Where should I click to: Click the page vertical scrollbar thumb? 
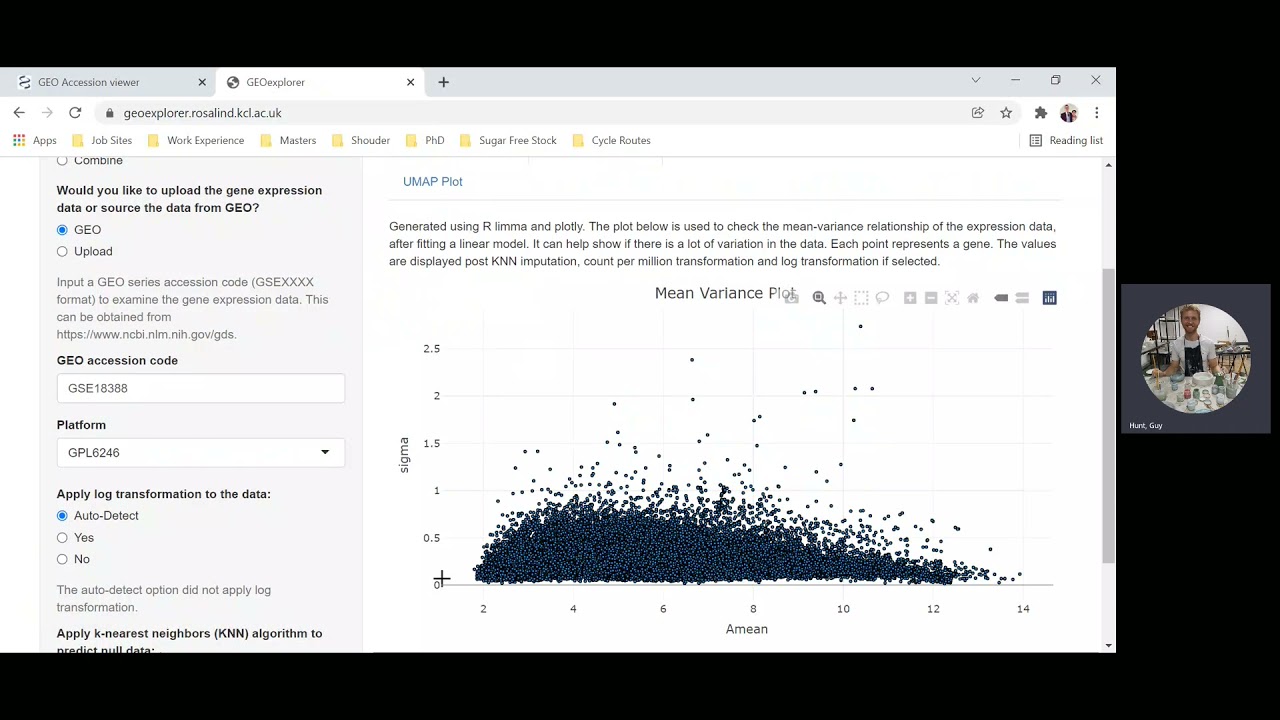1108,415
